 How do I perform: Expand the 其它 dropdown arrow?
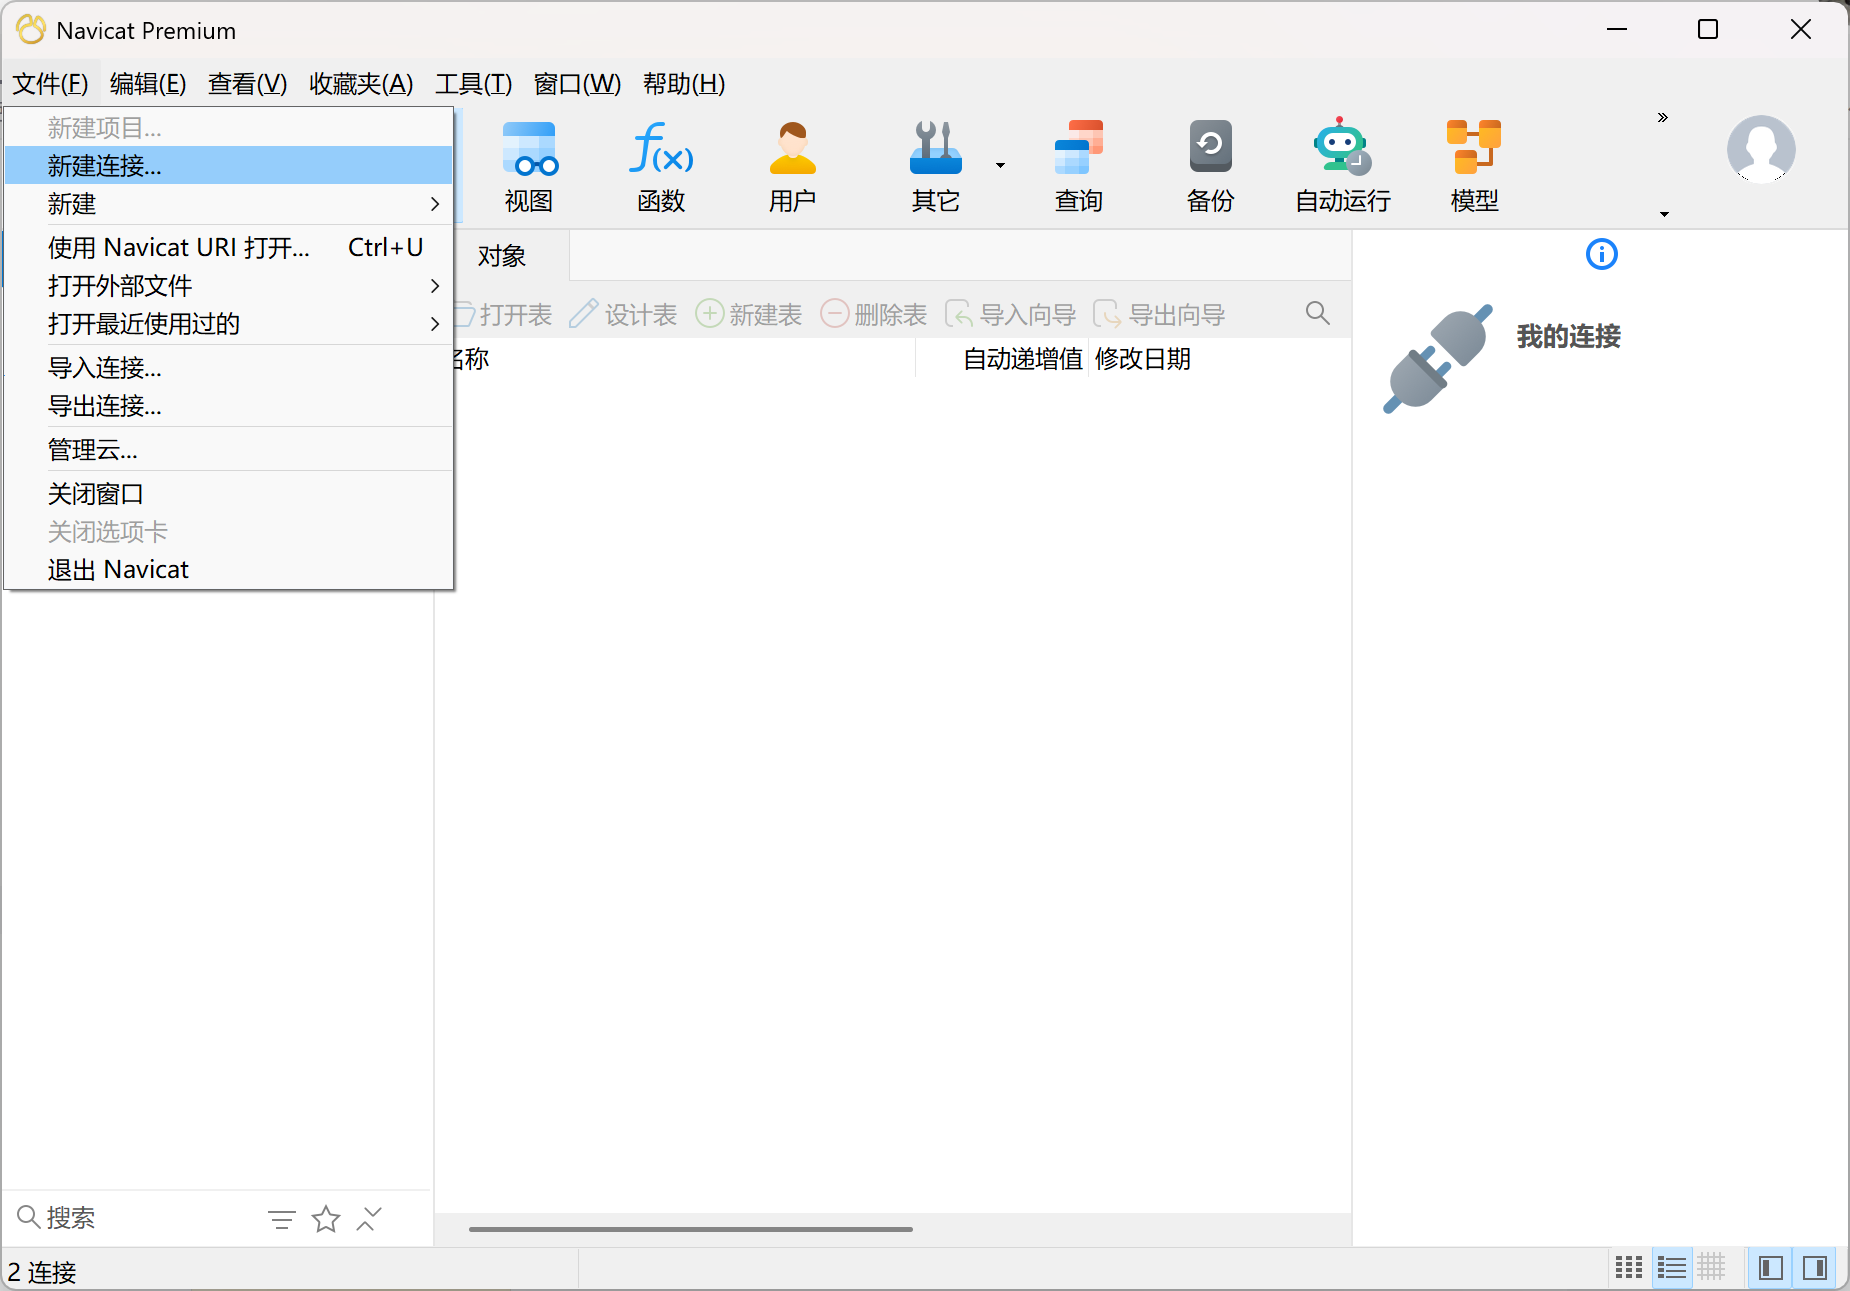1000,166
